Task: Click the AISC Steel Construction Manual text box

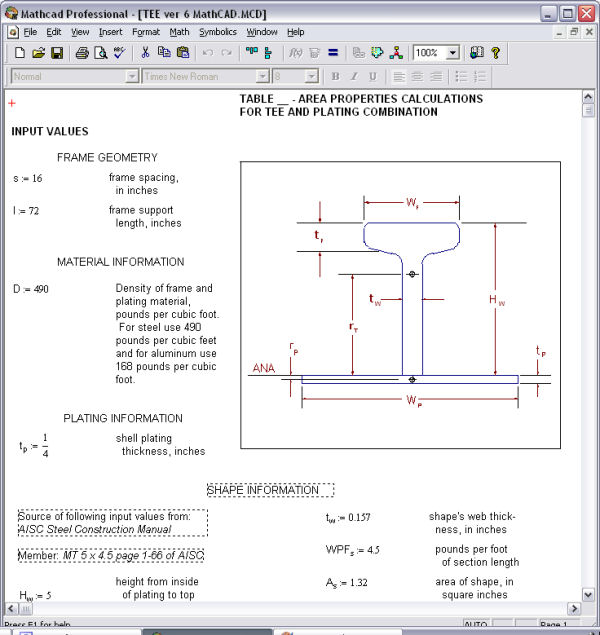Action: [x=112, y=523]
